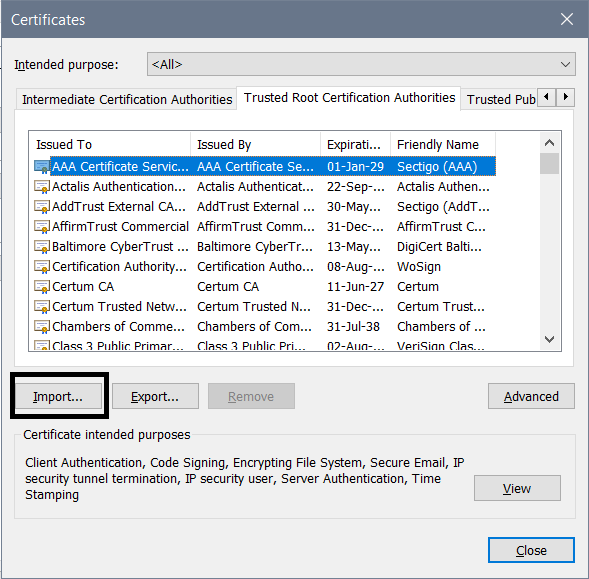Click the AAA Certificate Services certificate icon
The width and height of the screenshot is (589, 579).
pyautogui.click(x=42, y=166)
